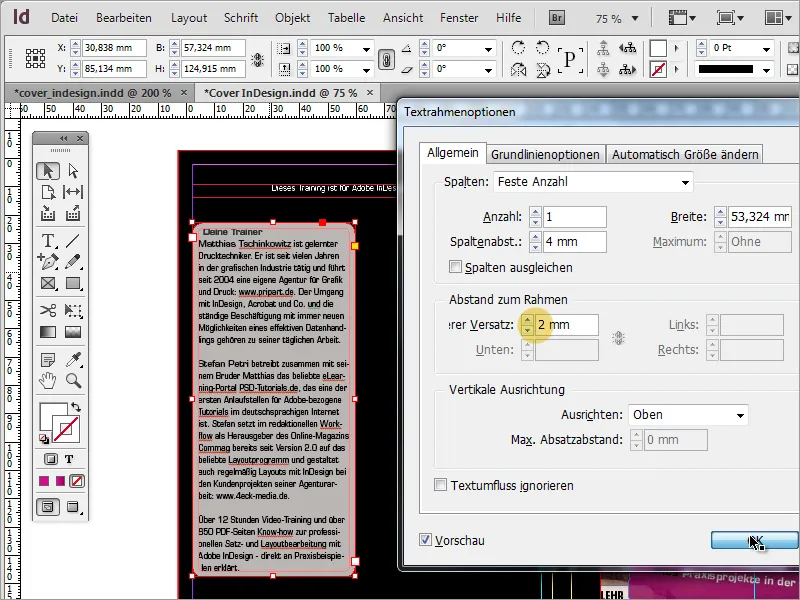This screenshot has height=600, width=800.
Task: Toggle constrain width and height link icon
Action: coord(257,60)
